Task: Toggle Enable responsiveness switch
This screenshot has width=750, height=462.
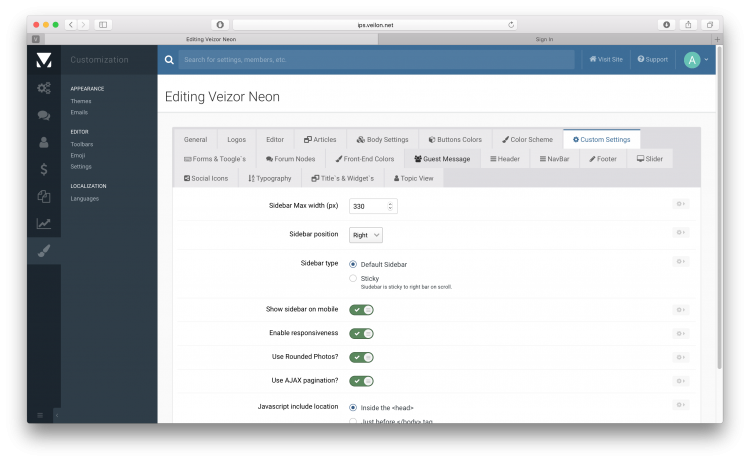Action: pyautogui.click(x=361, y=333)
